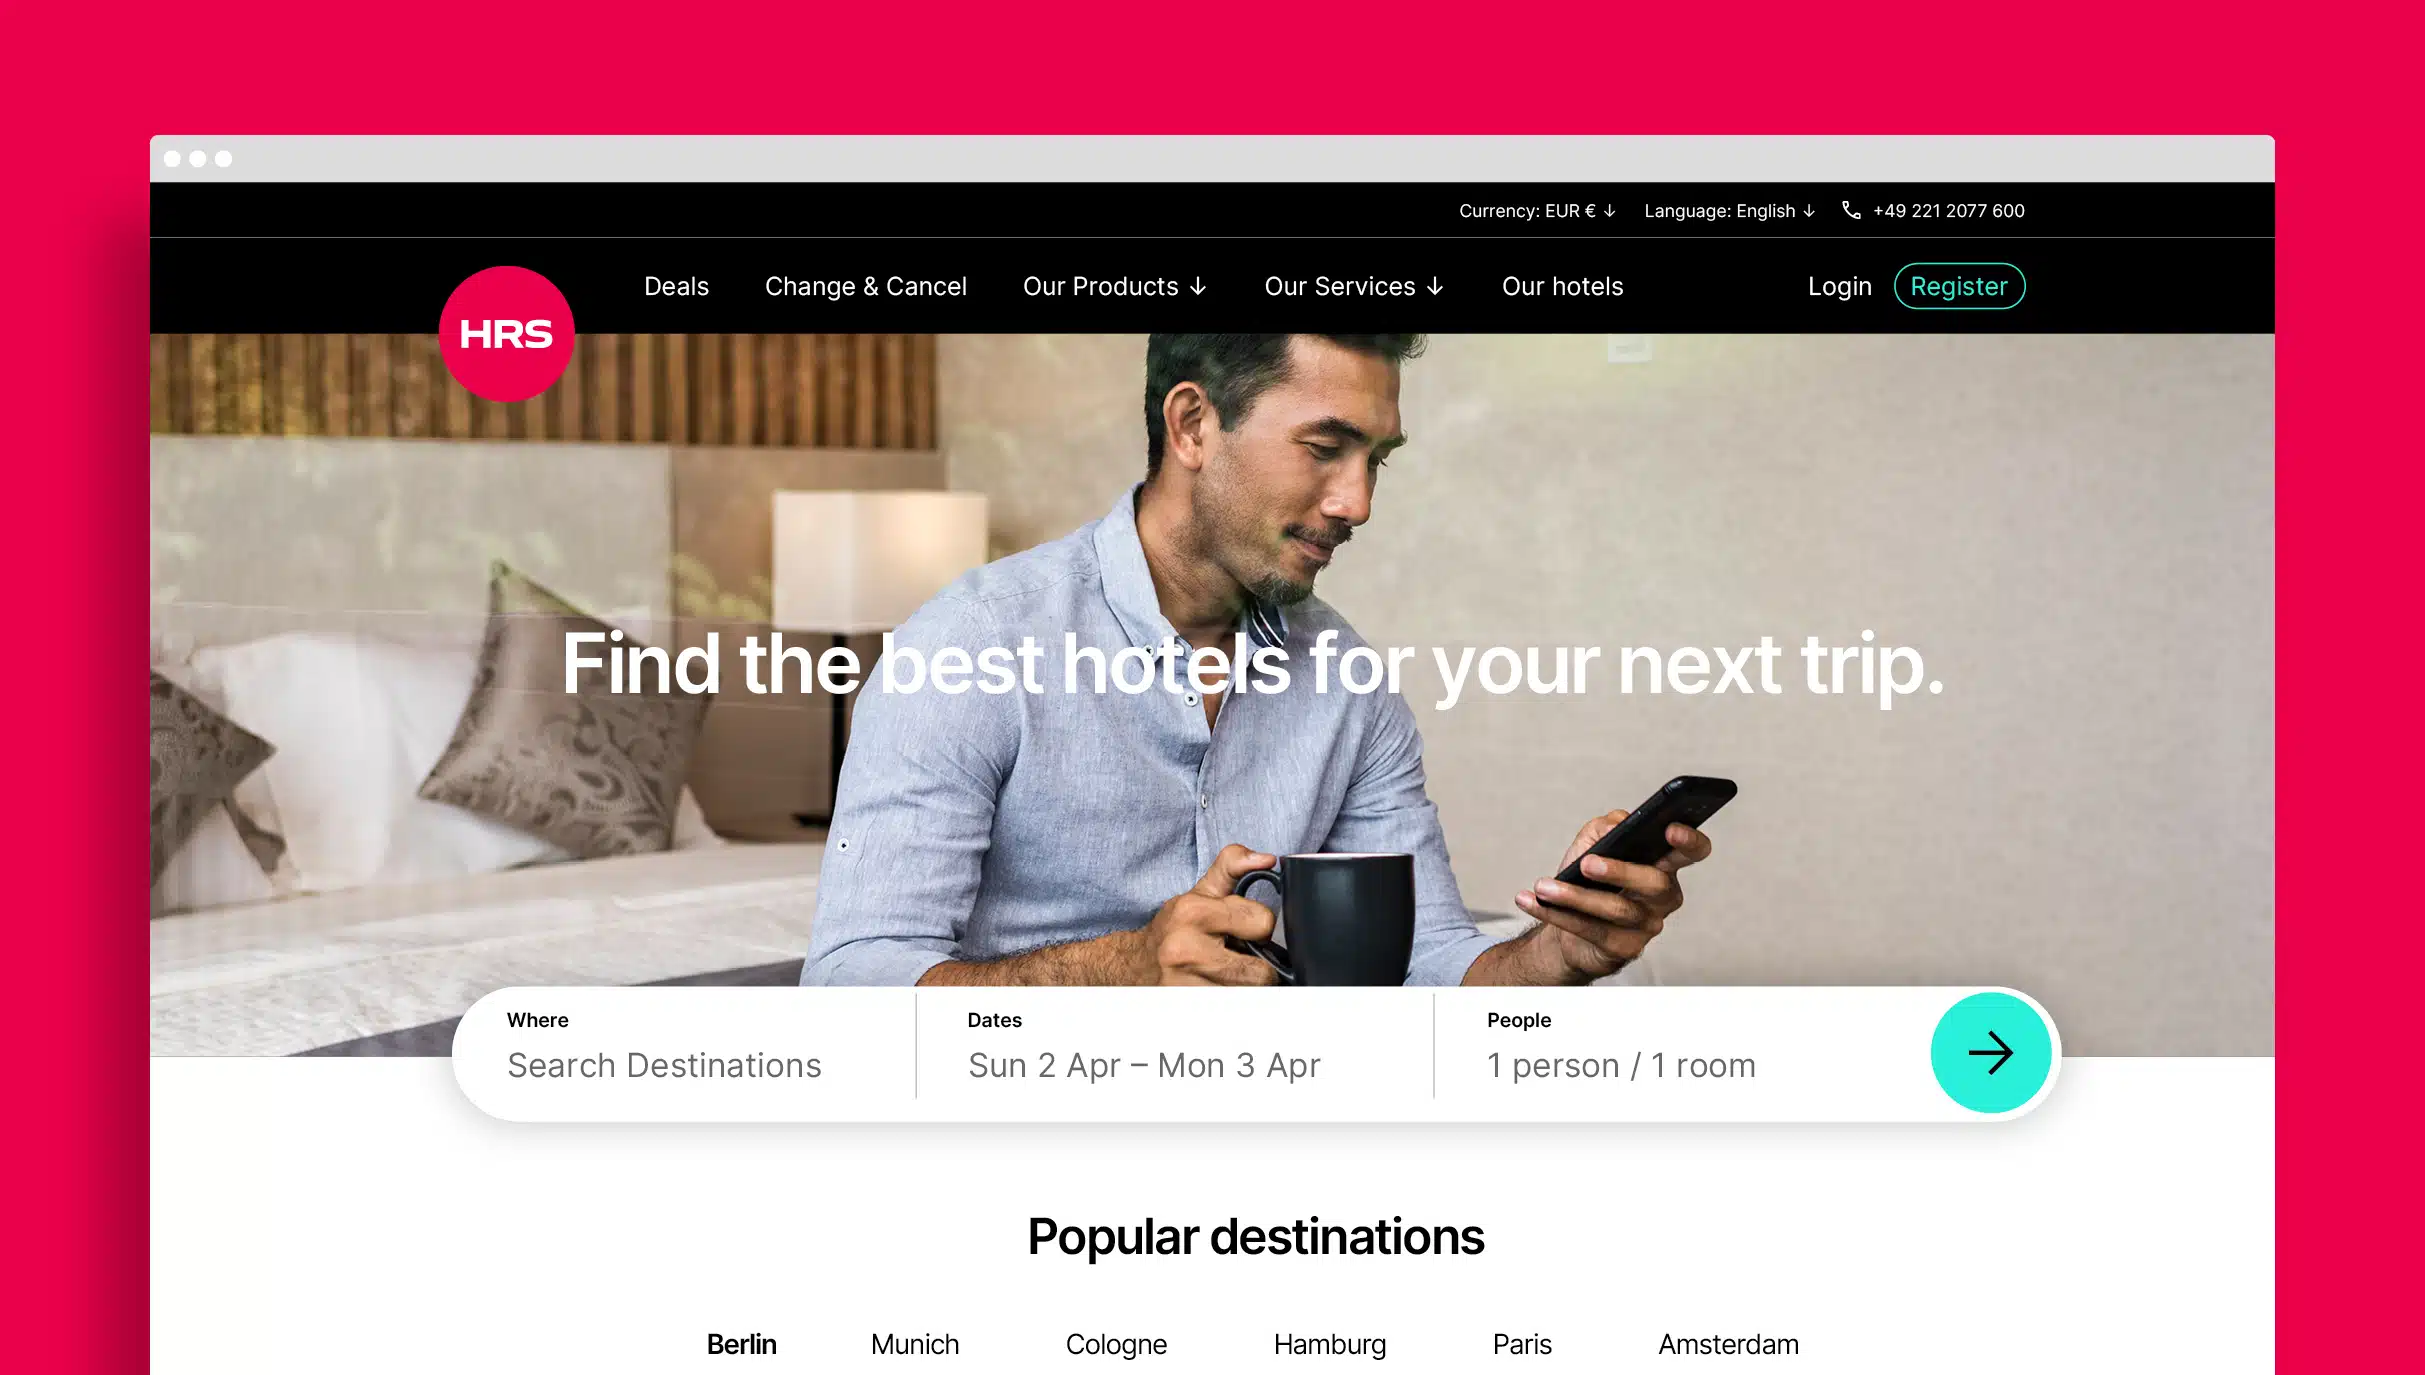
Task: Open the People and room selector
Action: [x=1682, y=1053]
